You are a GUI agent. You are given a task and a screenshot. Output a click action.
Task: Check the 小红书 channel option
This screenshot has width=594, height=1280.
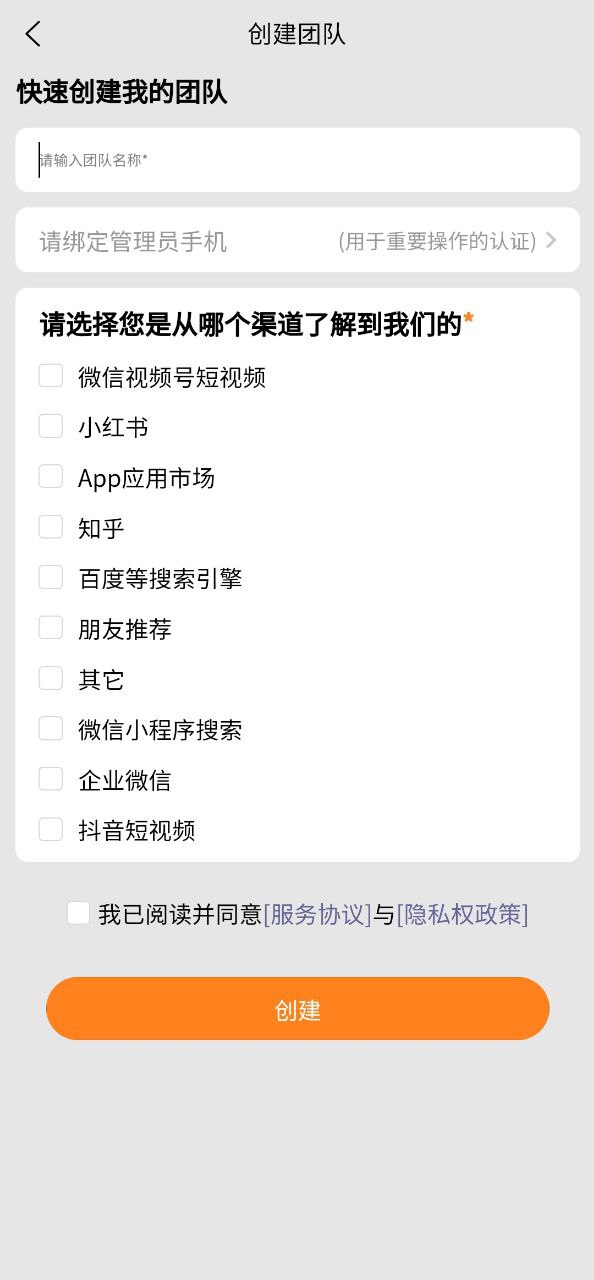[51, 426]
